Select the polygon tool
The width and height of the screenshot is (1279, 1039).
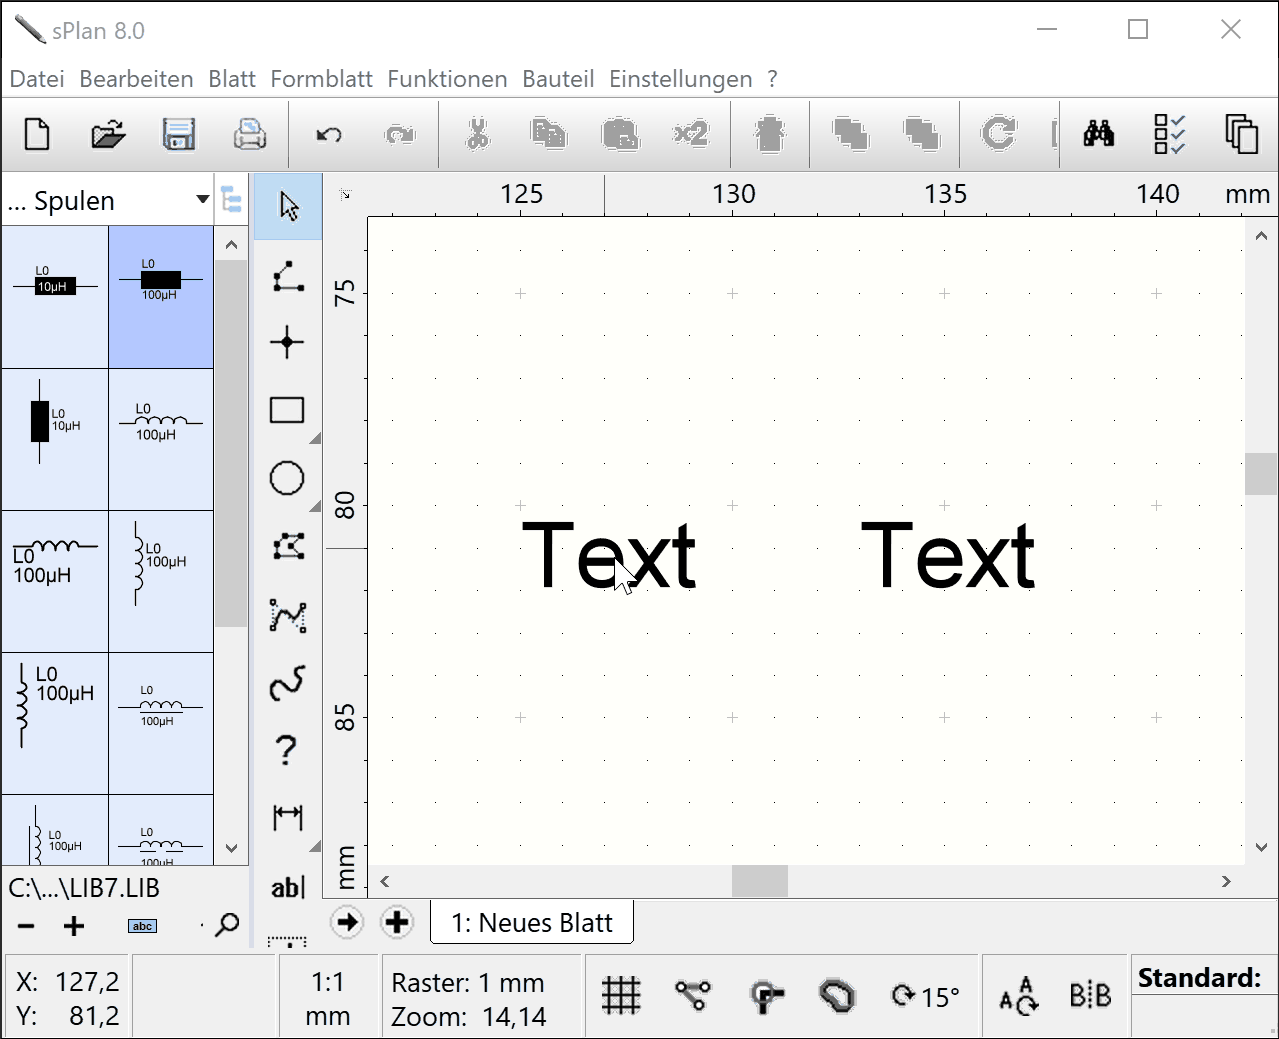[288, 546]
